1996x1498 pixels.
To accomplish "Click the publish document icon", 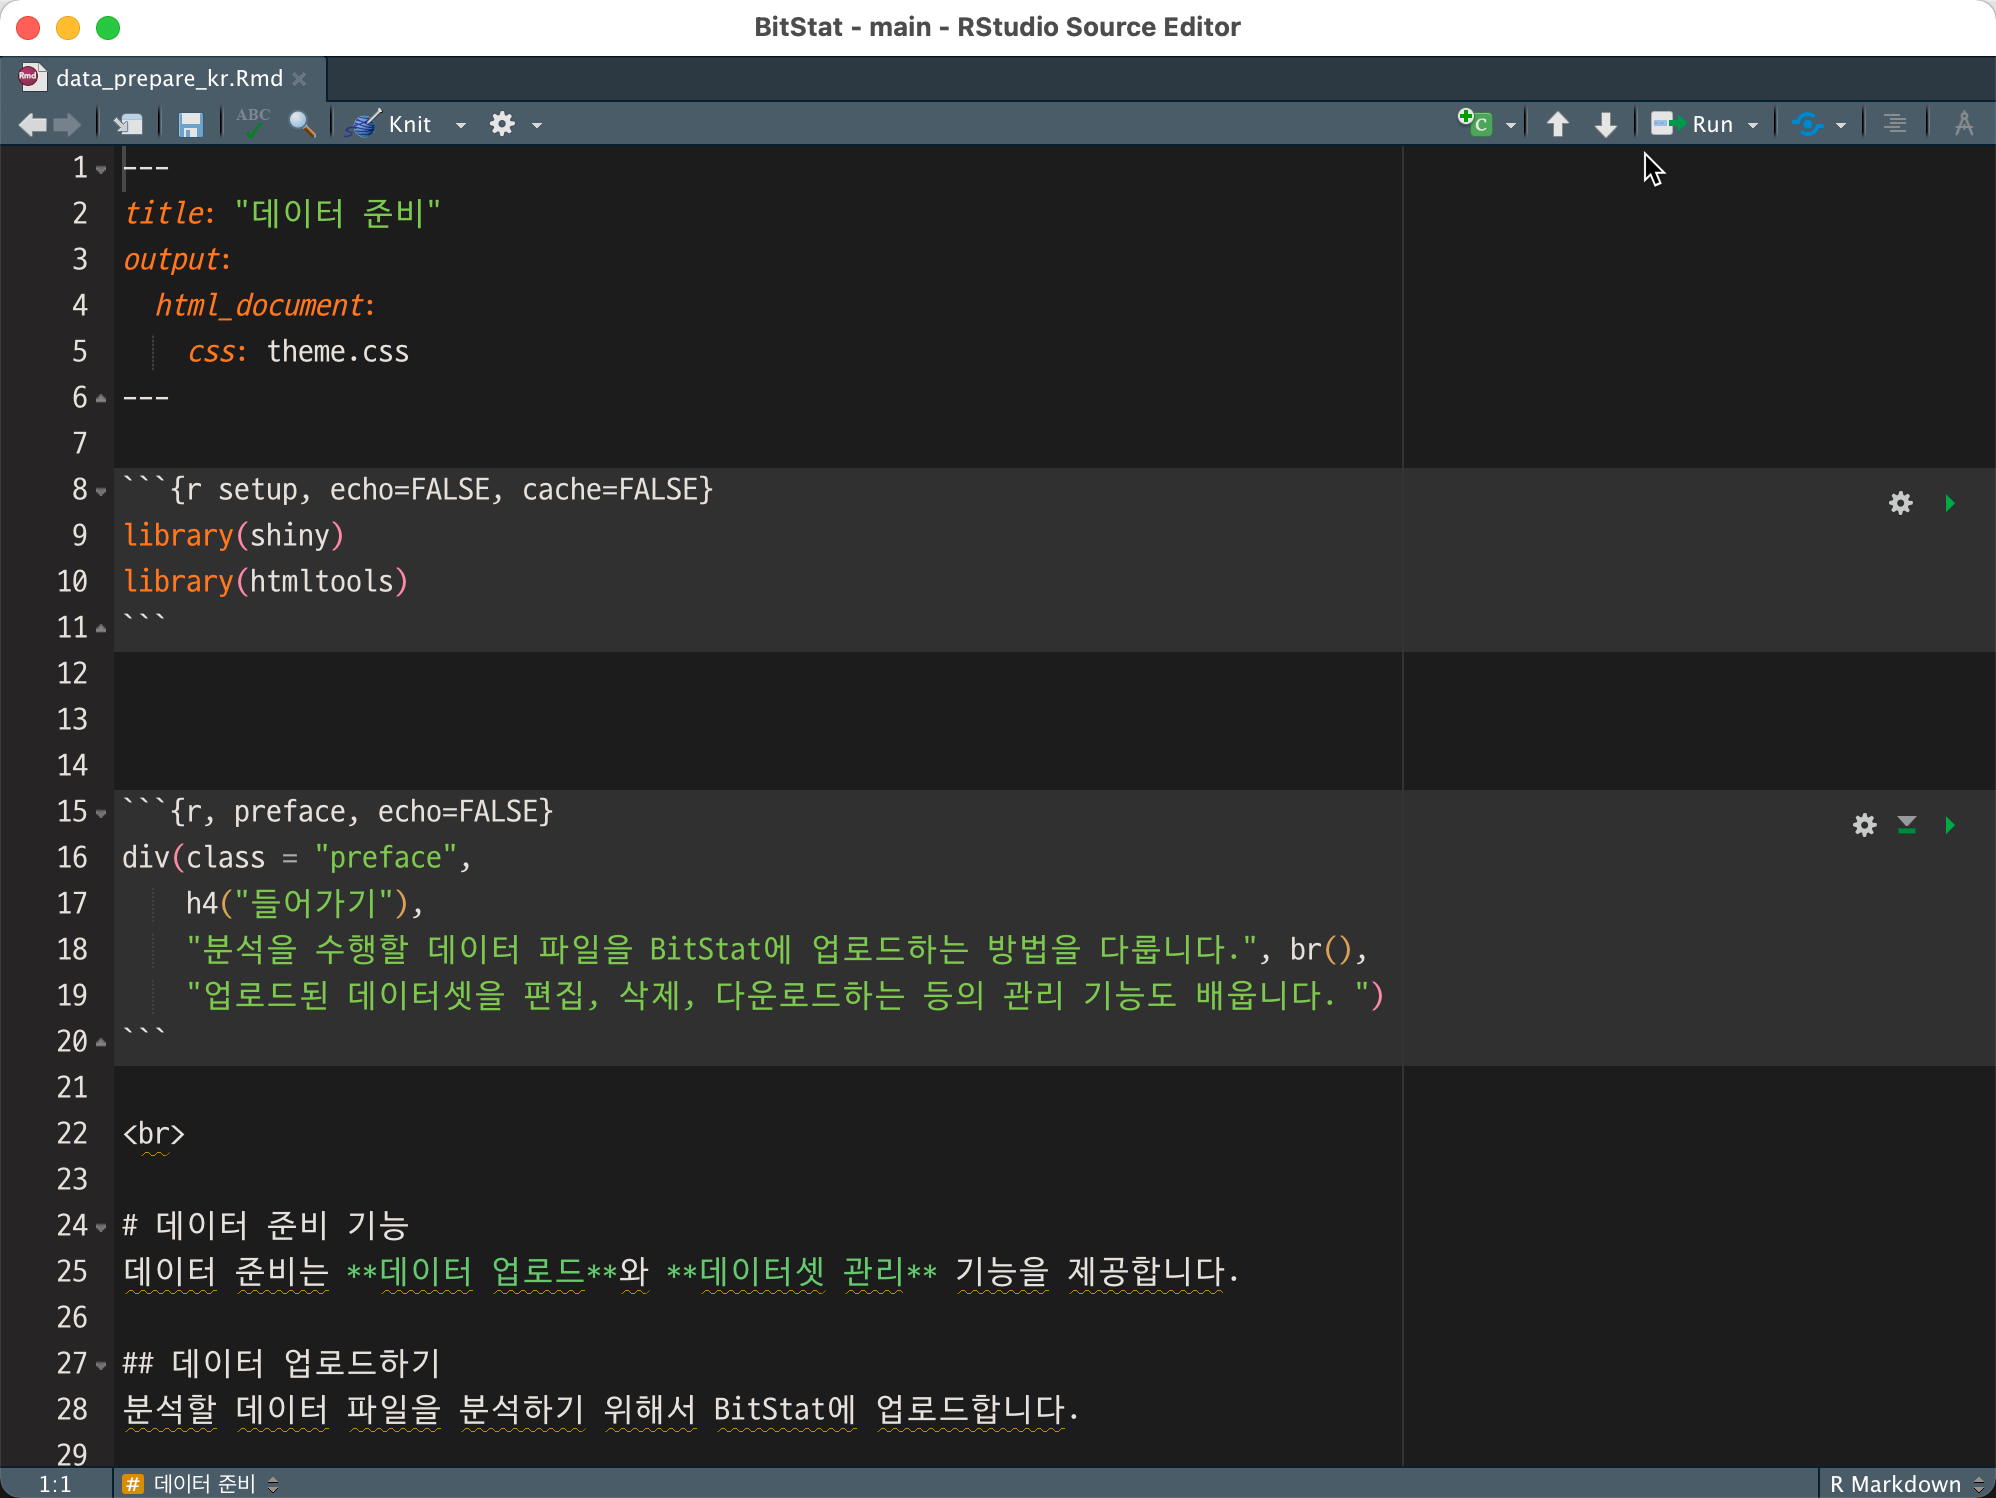I will (x=1807, y=124).
